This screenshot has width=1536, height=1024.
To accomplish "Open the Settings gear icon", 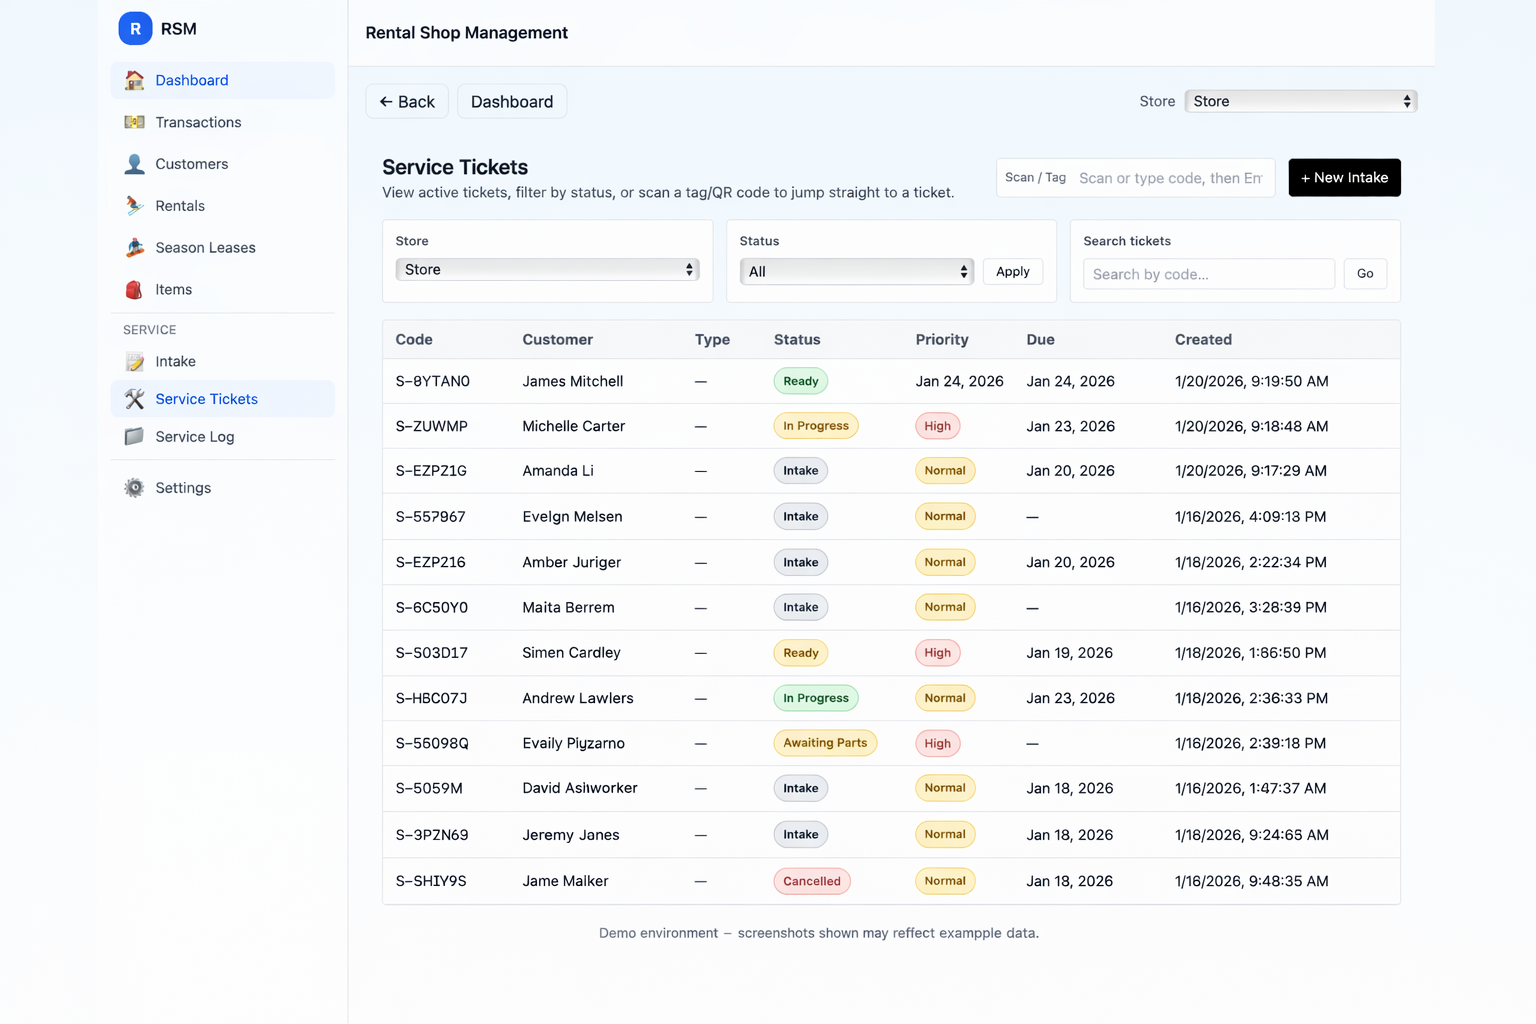I will tap(134, 487).
